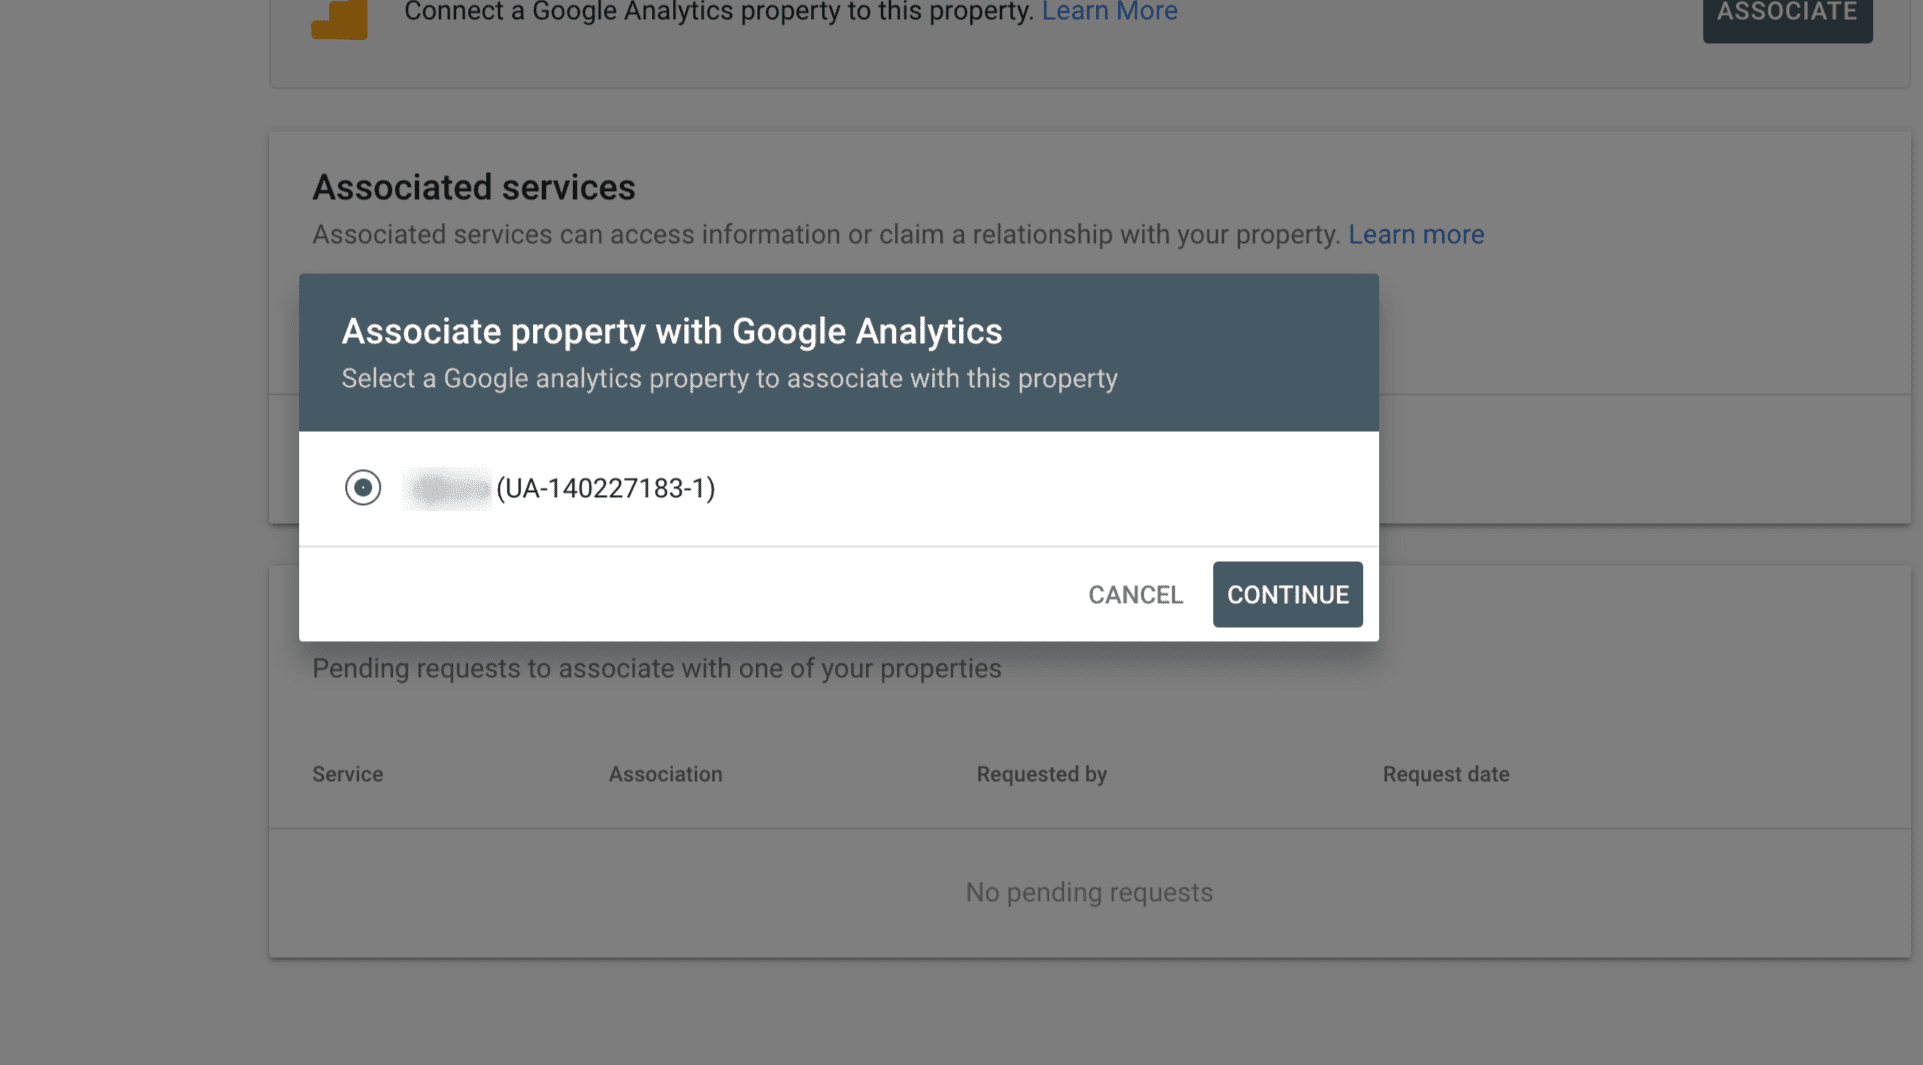Screen dimensions: 1923x1065
Task: Select the UA-140227183-1 radio button
Action: pos(363,488)
